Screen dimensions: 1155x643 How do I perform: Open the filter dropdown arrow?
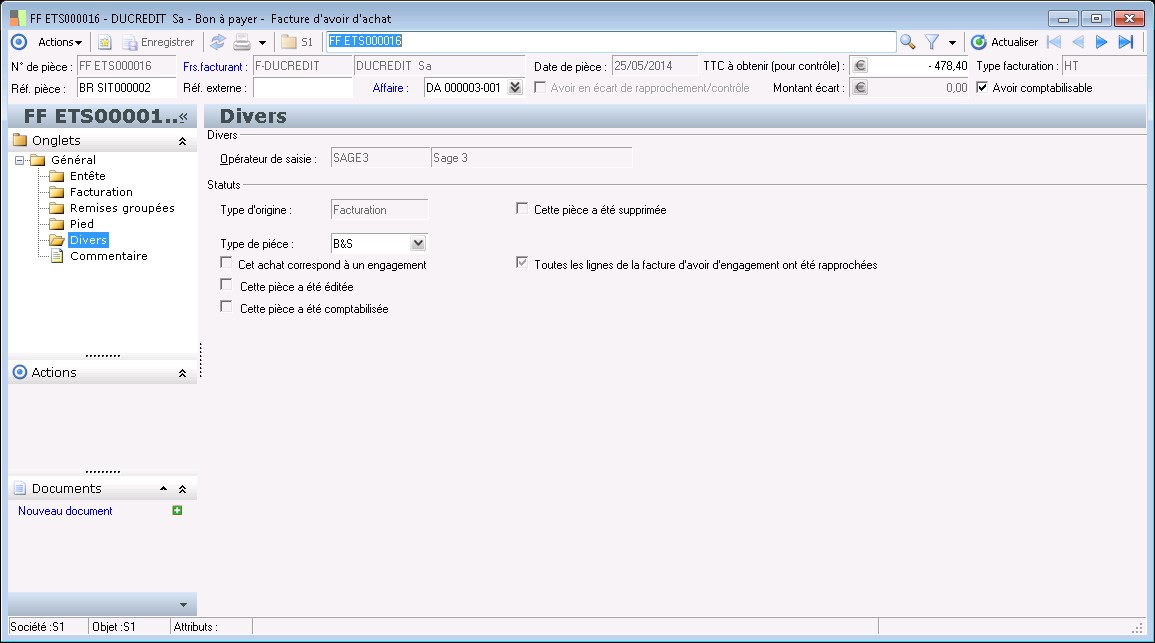pyautogui.click(x=952, y=43)
